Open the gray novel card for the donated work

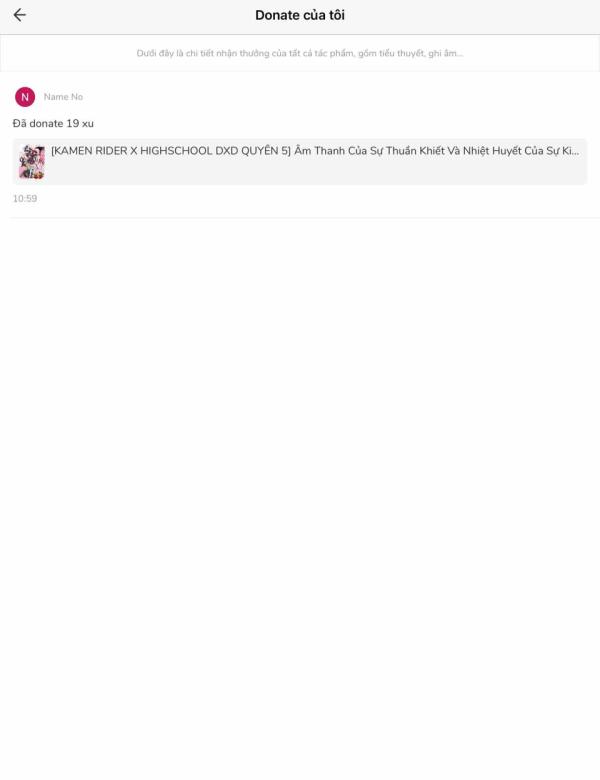pos(300,162)
